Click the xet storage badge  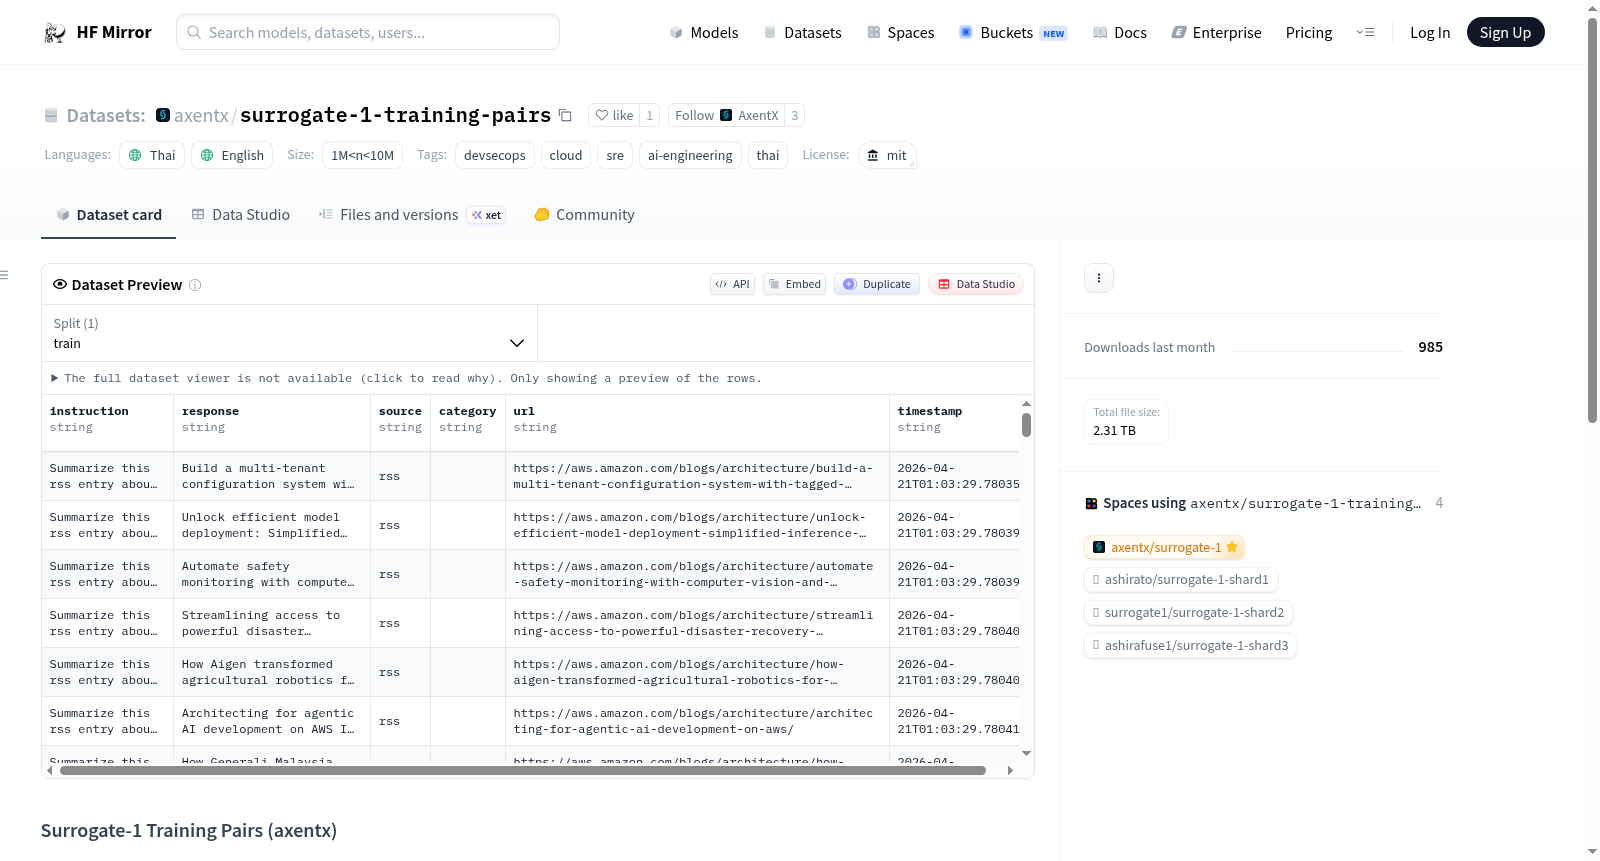click(488, 215)
